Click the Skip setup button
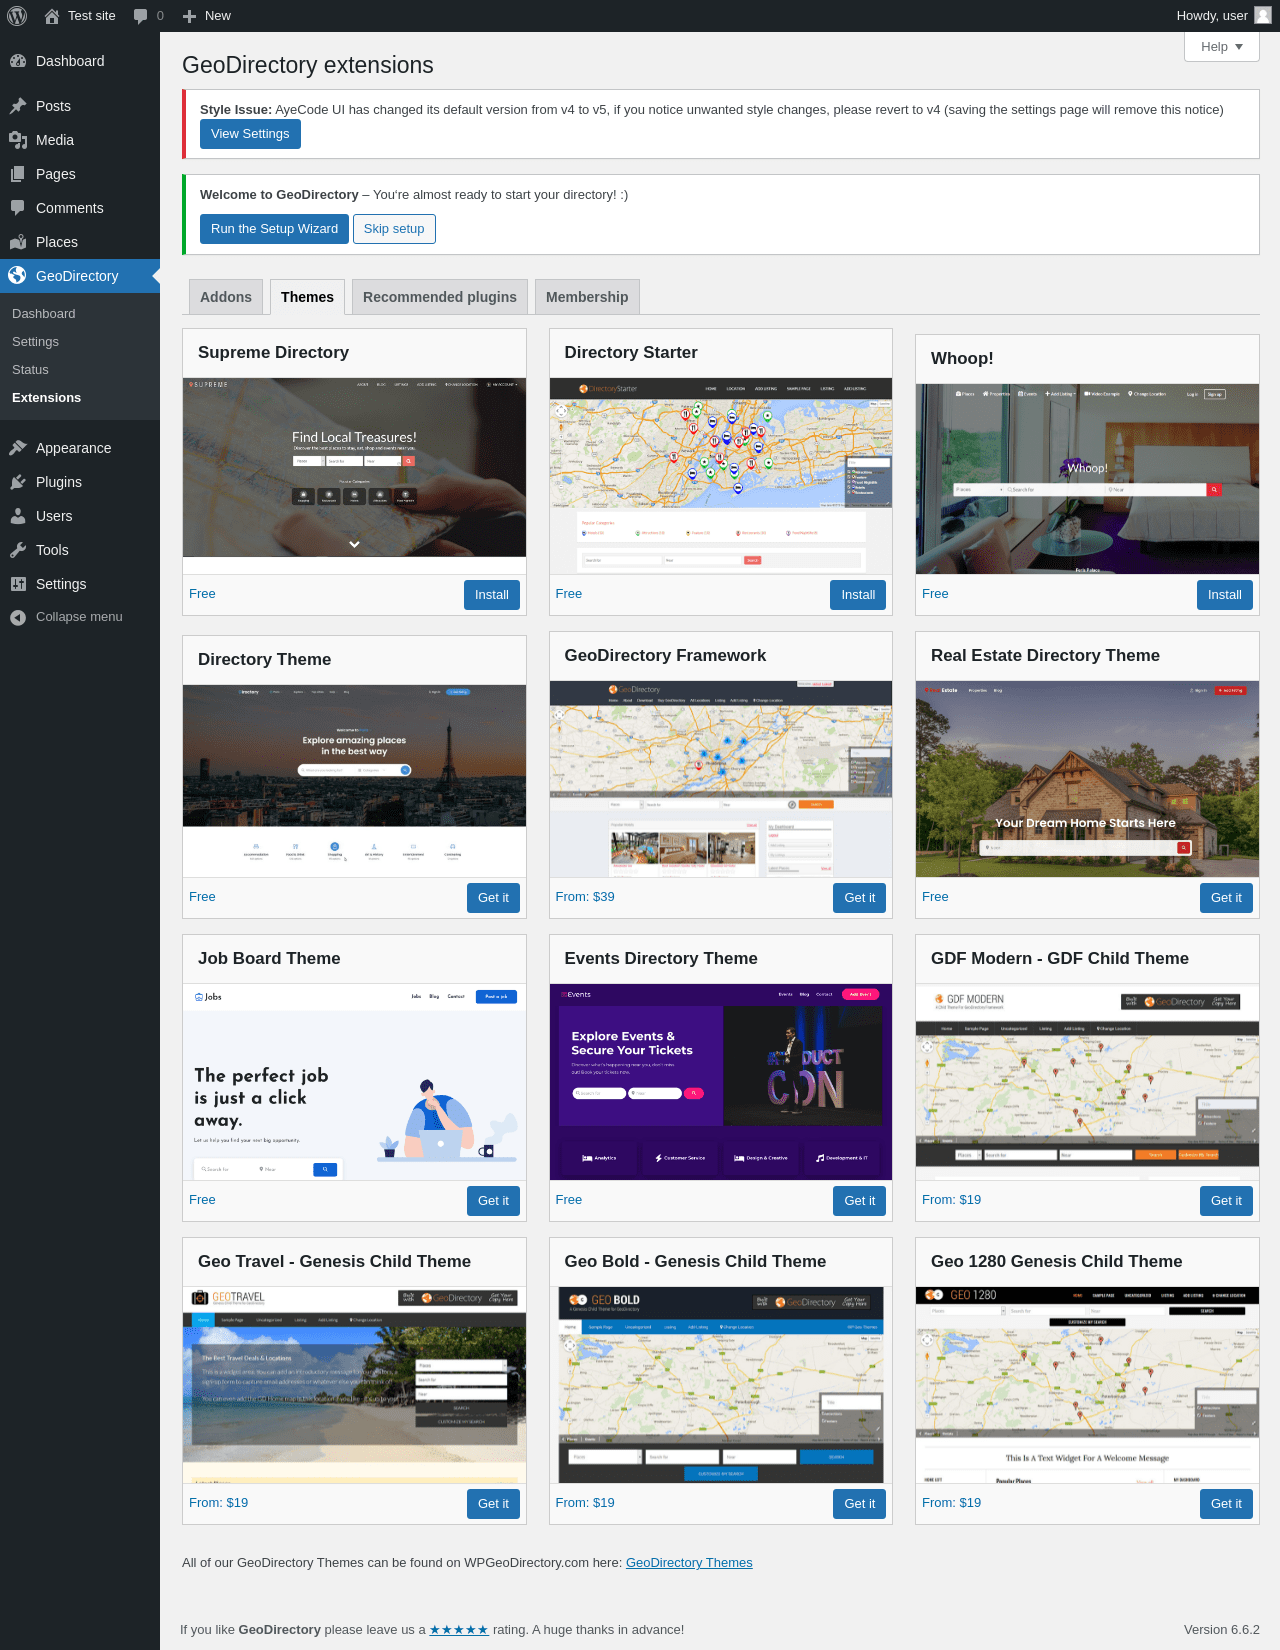Viewport: 1280px width, 1650px height. [394, 229]
